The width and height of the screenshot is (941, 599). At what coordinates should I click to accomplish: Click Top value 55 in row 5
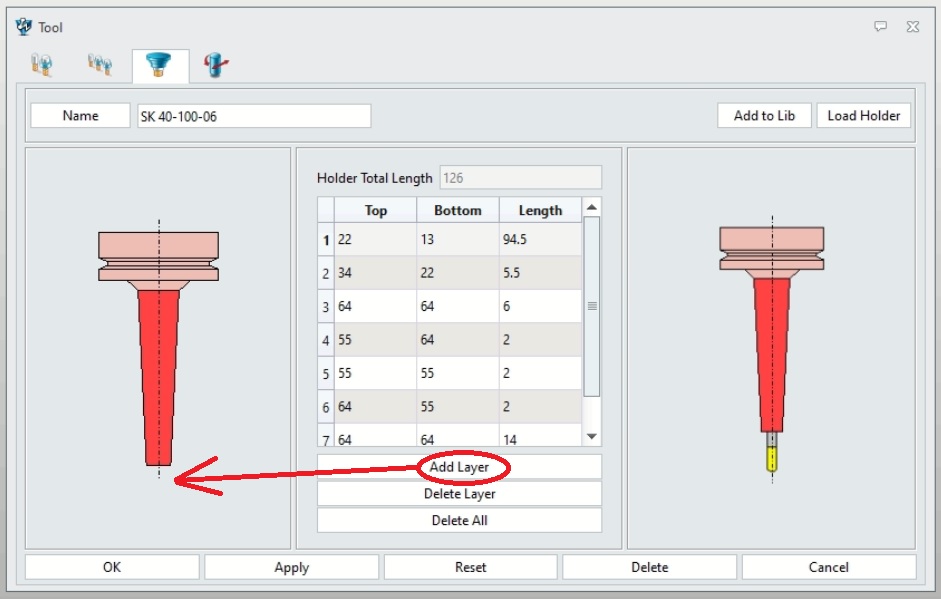(376, 374)
